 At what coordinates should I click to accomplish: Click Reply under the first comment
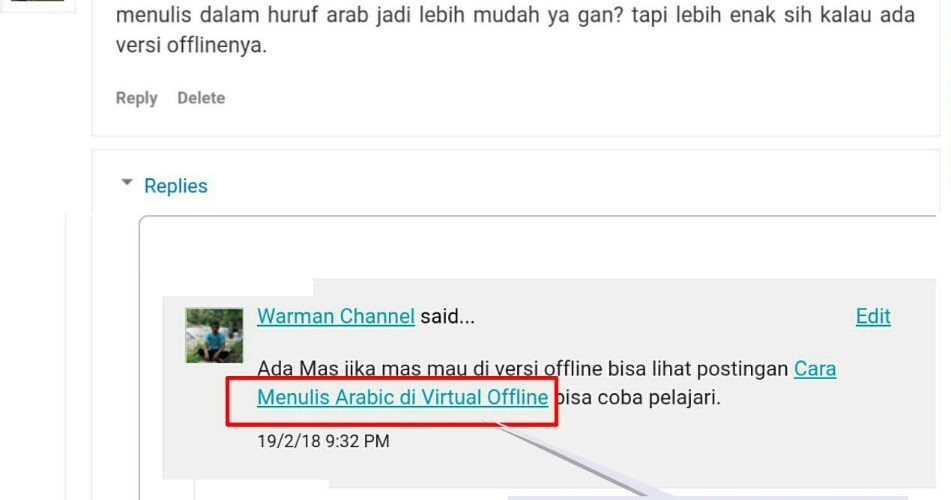136,98
